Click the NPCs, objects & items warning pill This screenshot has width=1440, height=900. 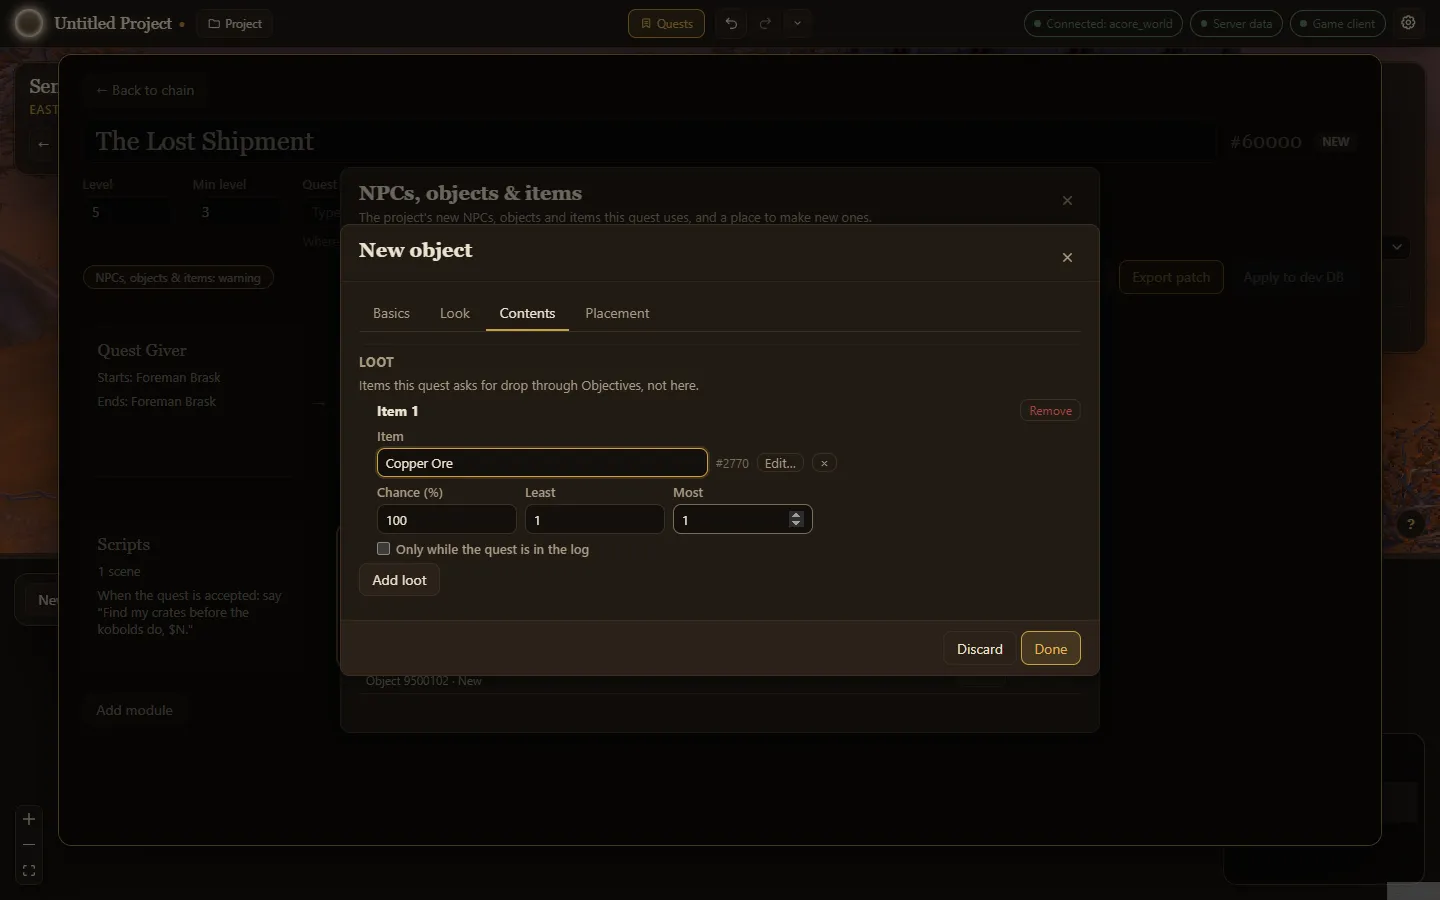tap(178, 277)
